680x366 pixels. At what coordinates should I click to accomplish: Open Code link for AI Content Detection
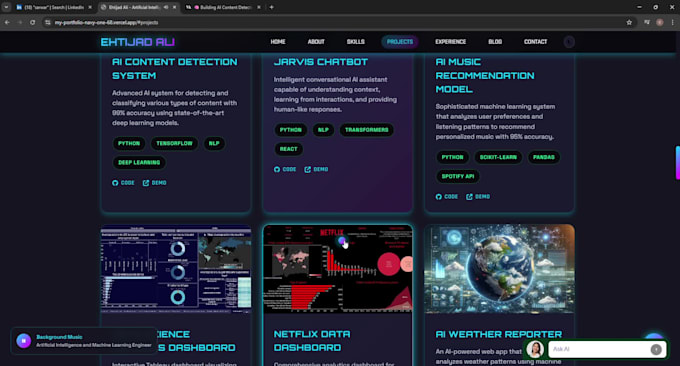click(x=123, y=183)
